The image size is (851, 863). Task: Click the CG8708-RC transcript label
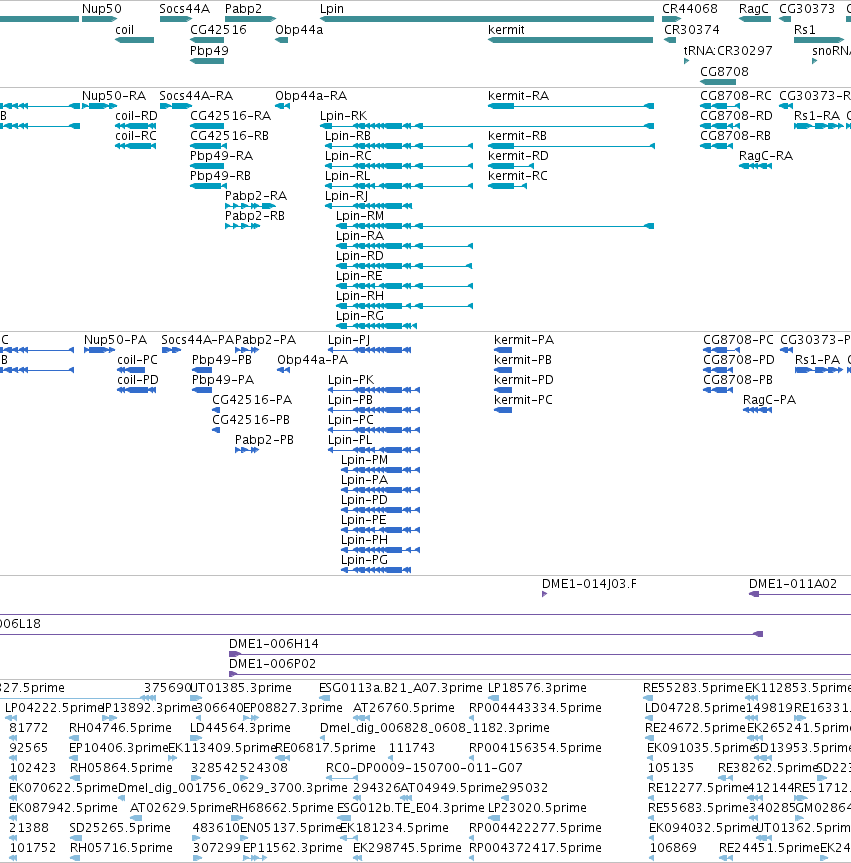pyautogui.click(x=736, y=96)
